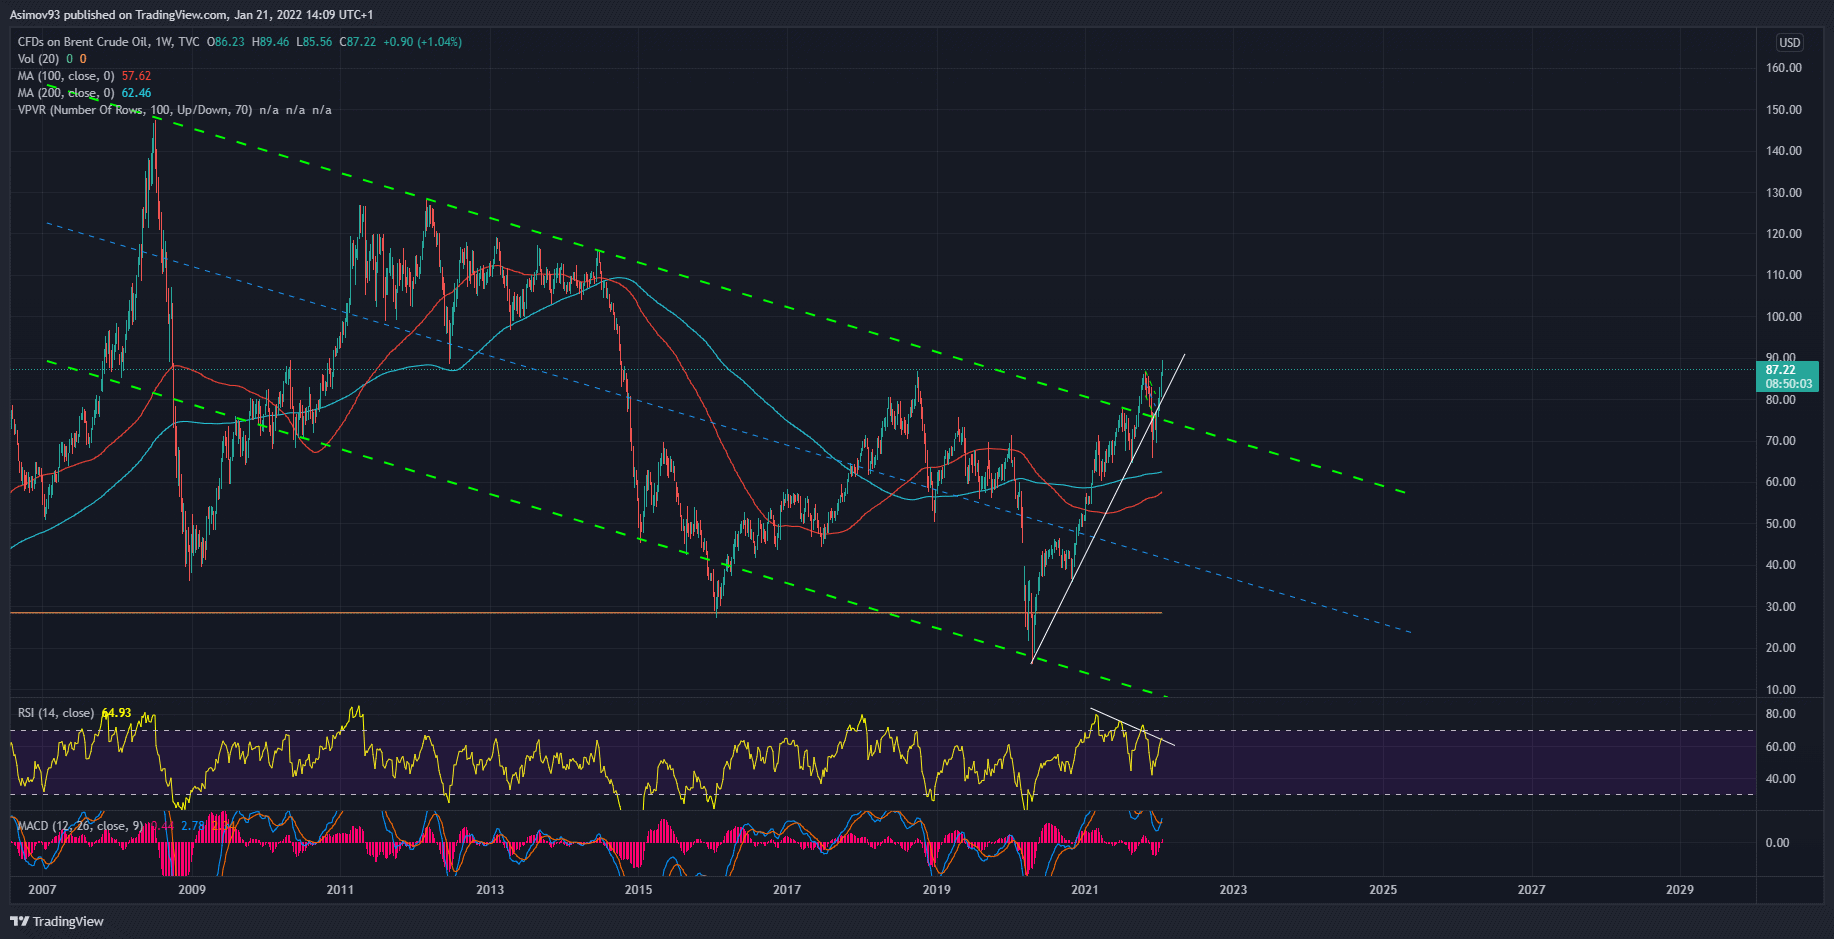Screen dimensions: 1834x939
Task: Click the 2021 label on time axis
Action: tap(1084, 889)
